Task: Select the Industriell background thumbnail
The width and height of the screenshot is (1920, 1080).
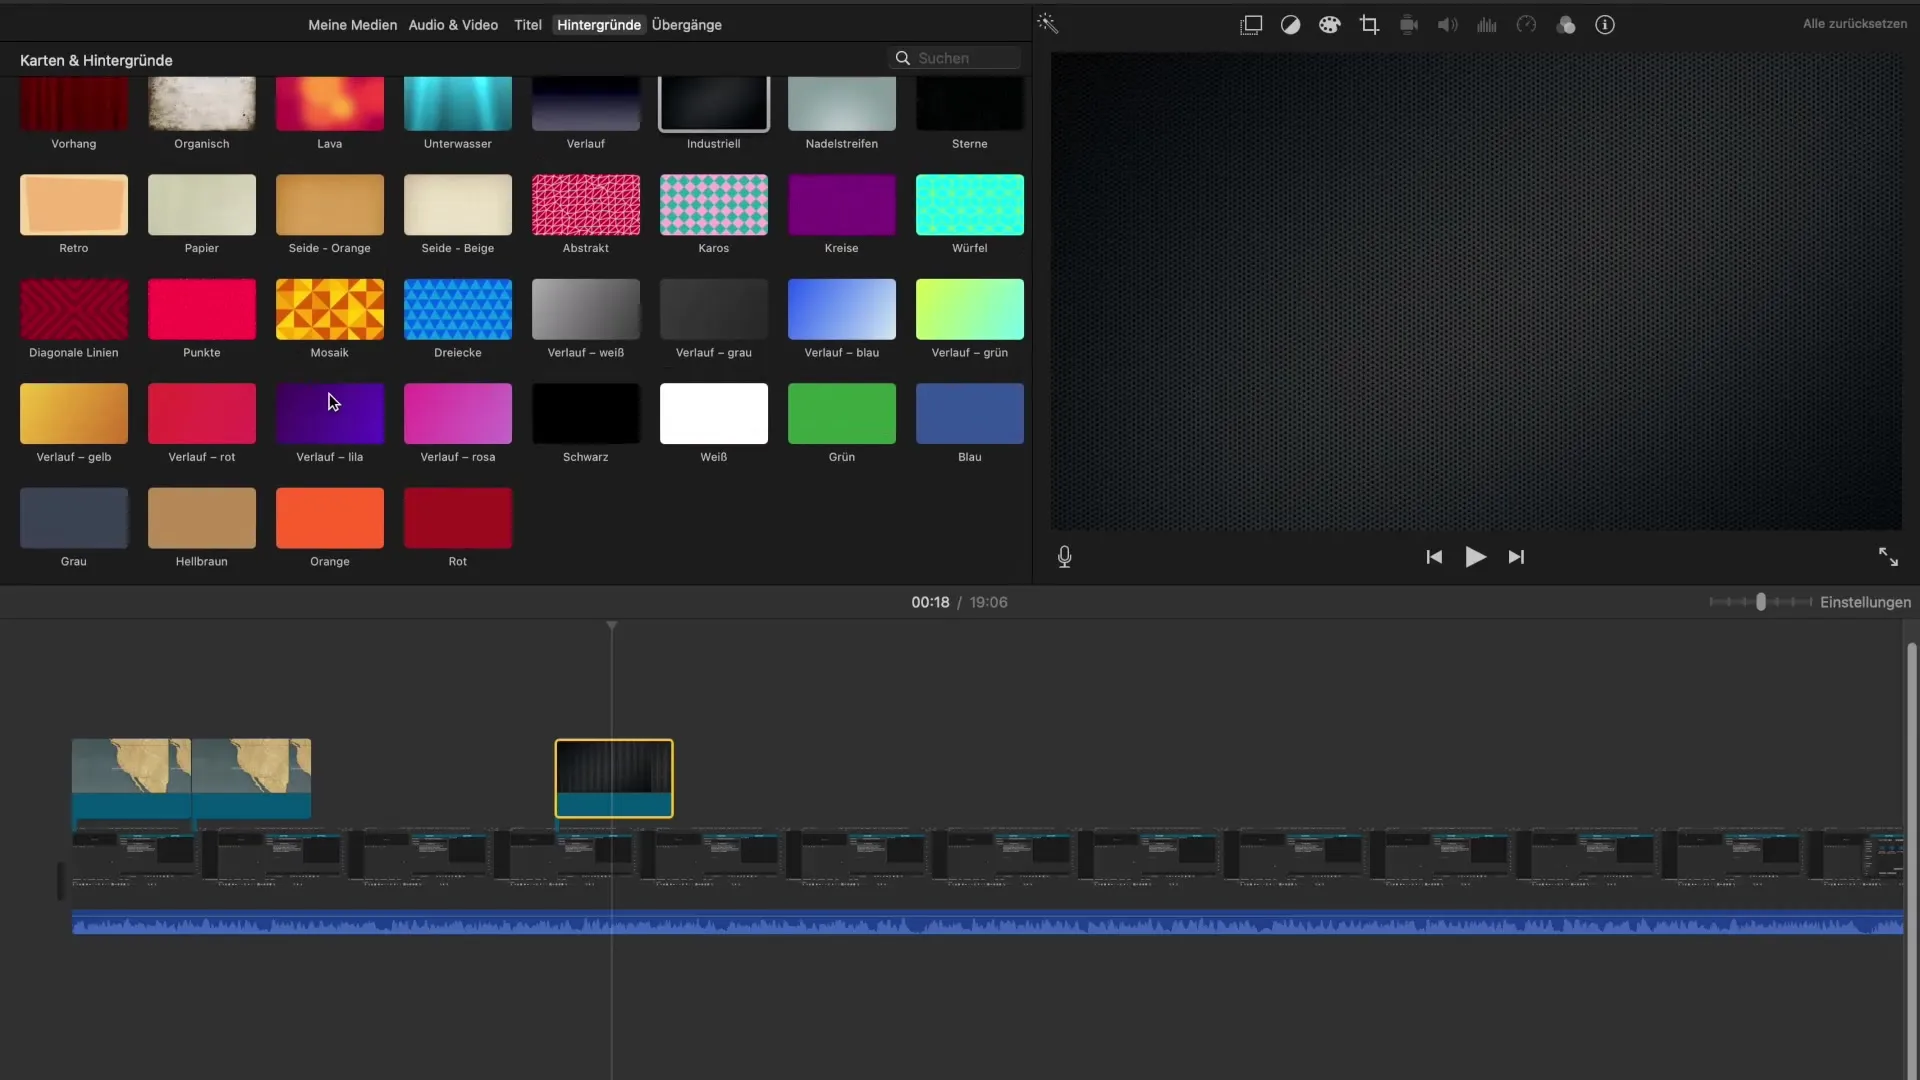Action: tap(714, 104)
